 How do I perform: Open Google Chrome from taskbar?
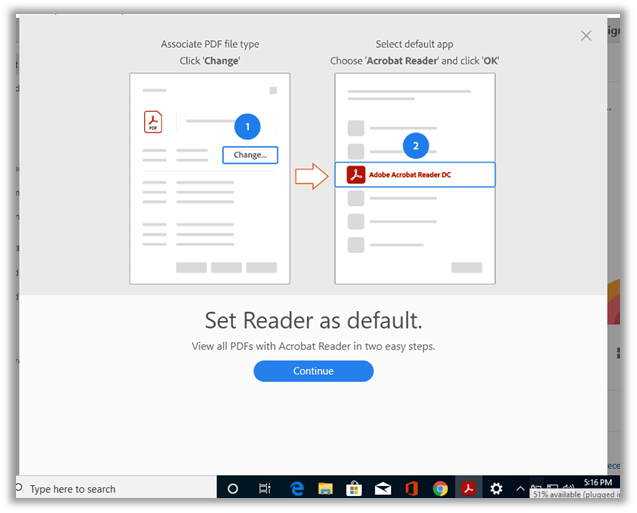(440, 488)
